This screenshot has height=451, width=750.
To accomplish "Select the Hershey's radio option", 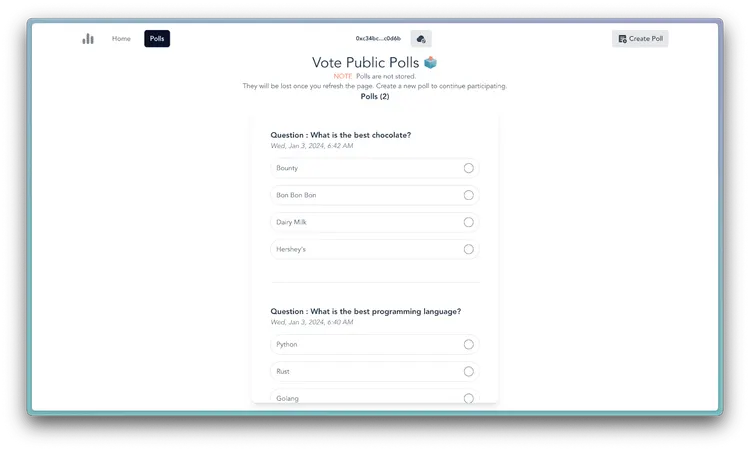I will [x=469, y=249].
